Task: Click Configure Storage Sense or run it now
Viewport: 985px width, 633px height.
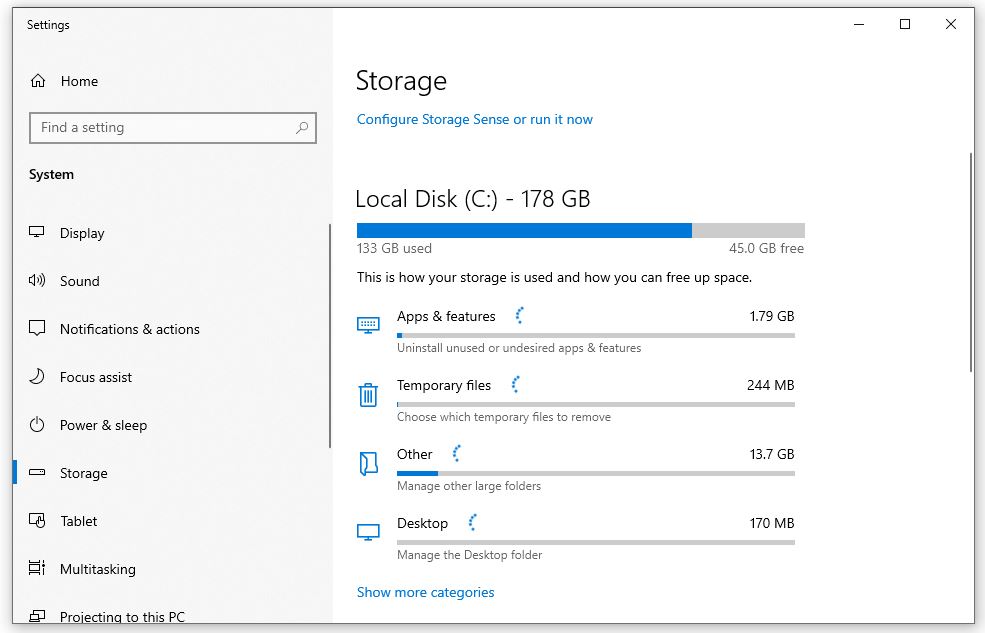Action: pos(474,119)
